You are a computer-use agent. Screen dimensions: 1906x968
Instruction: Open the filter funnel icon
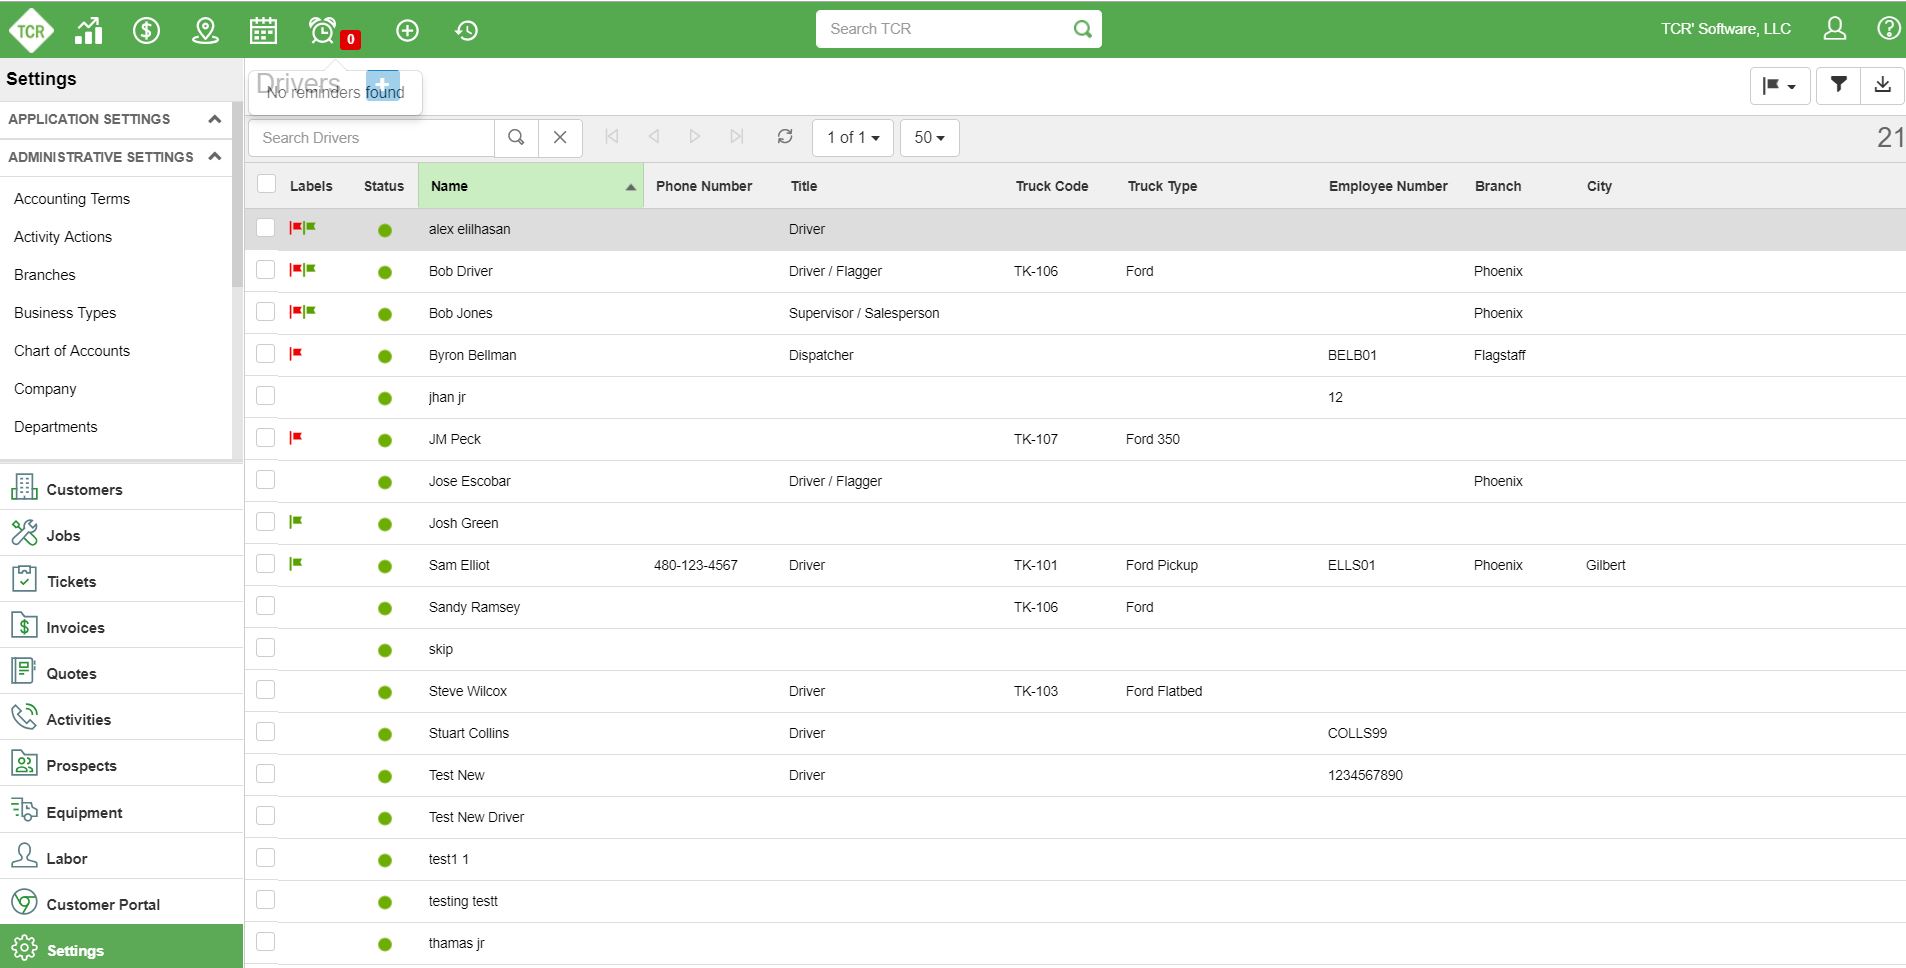click(x=1838, y=85)
